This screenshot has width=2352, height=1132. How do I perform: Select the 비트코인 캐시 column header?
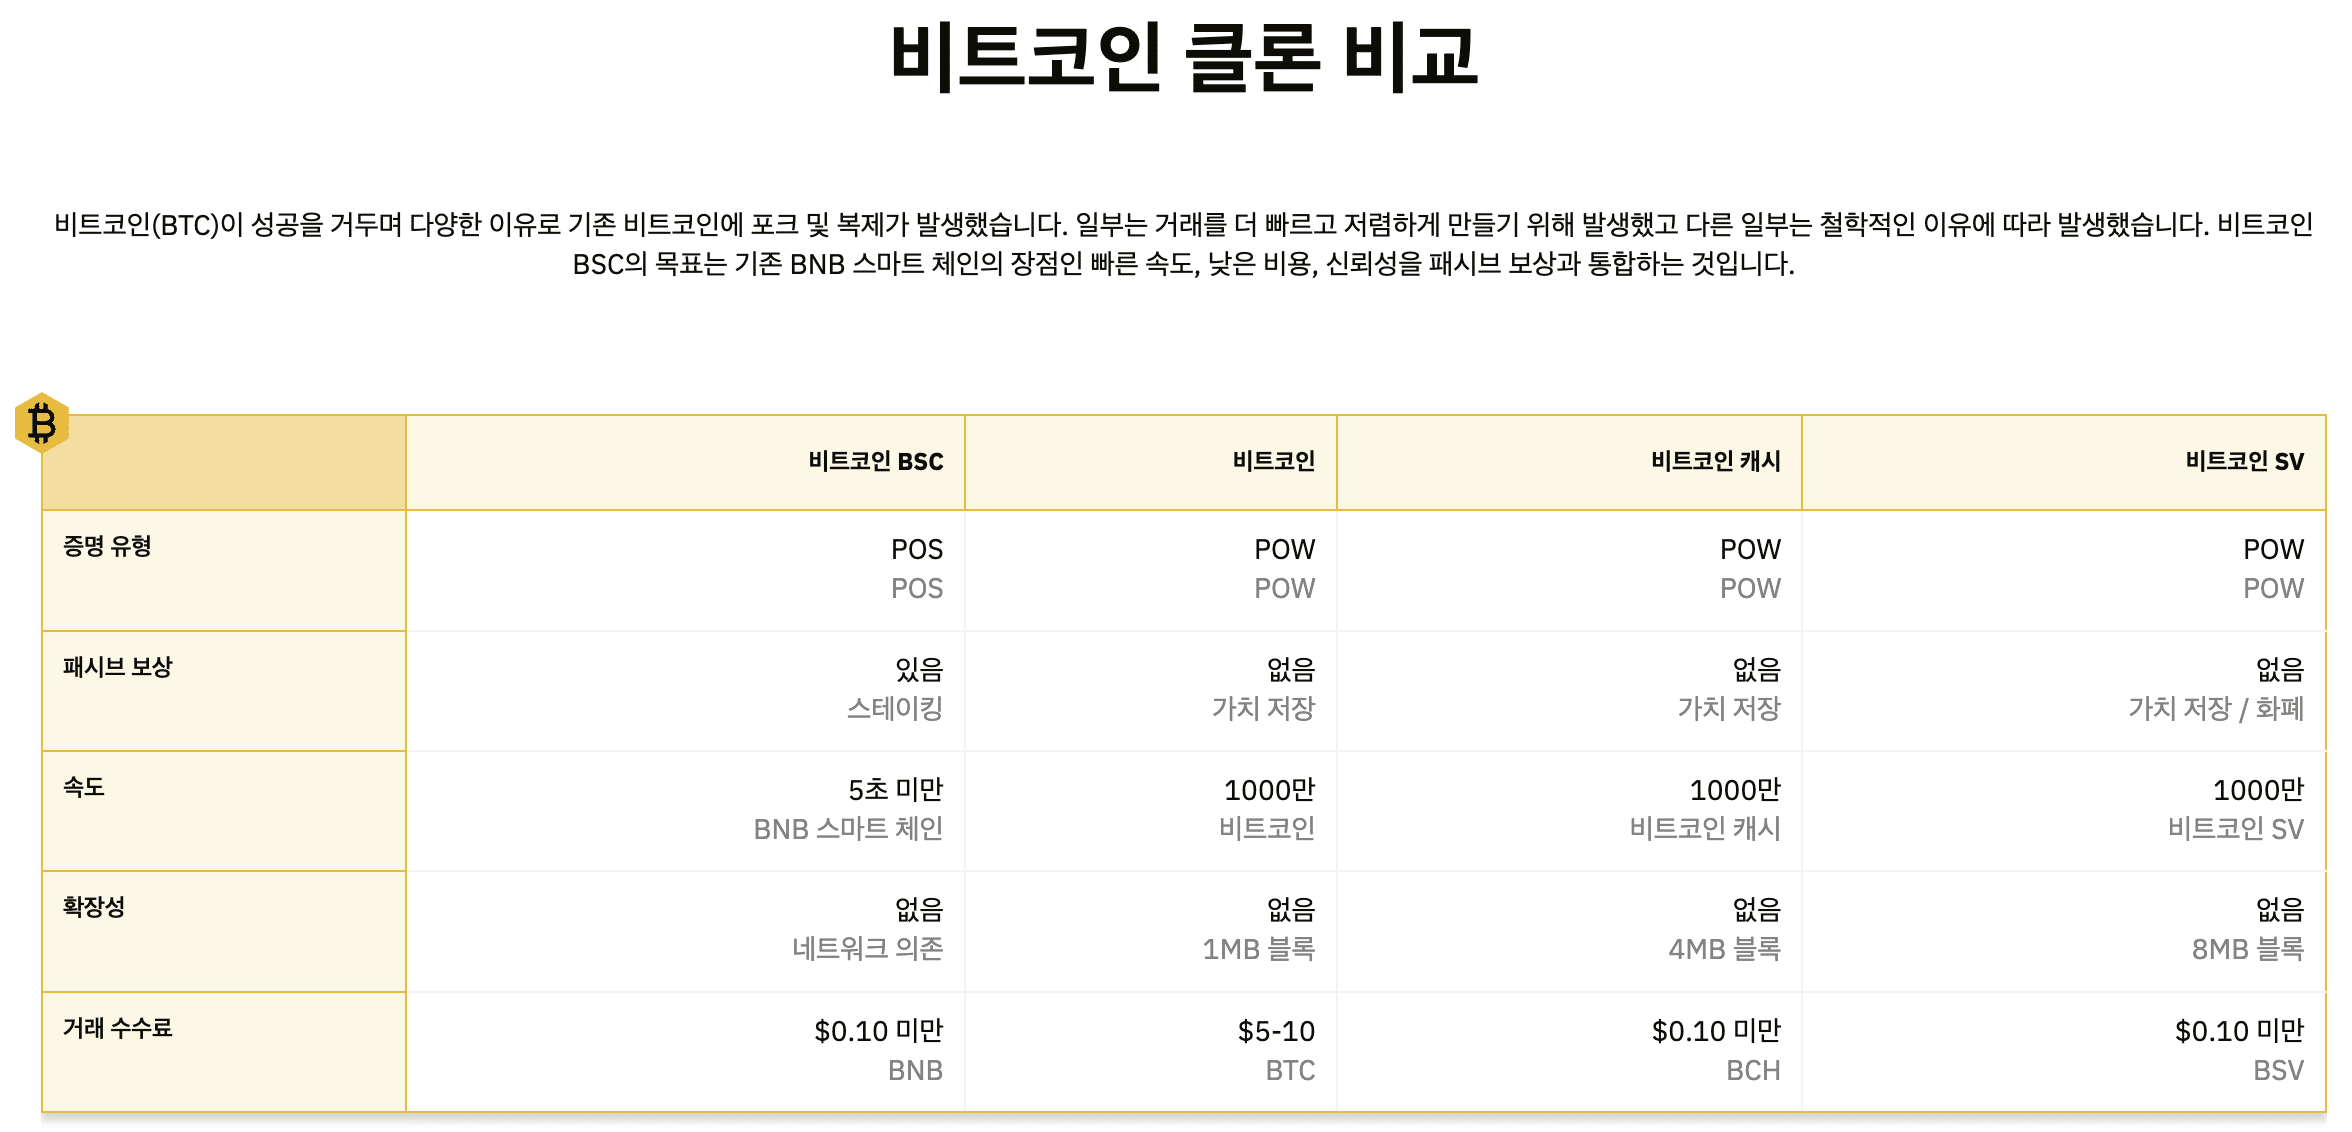[x=1715, y=461]
